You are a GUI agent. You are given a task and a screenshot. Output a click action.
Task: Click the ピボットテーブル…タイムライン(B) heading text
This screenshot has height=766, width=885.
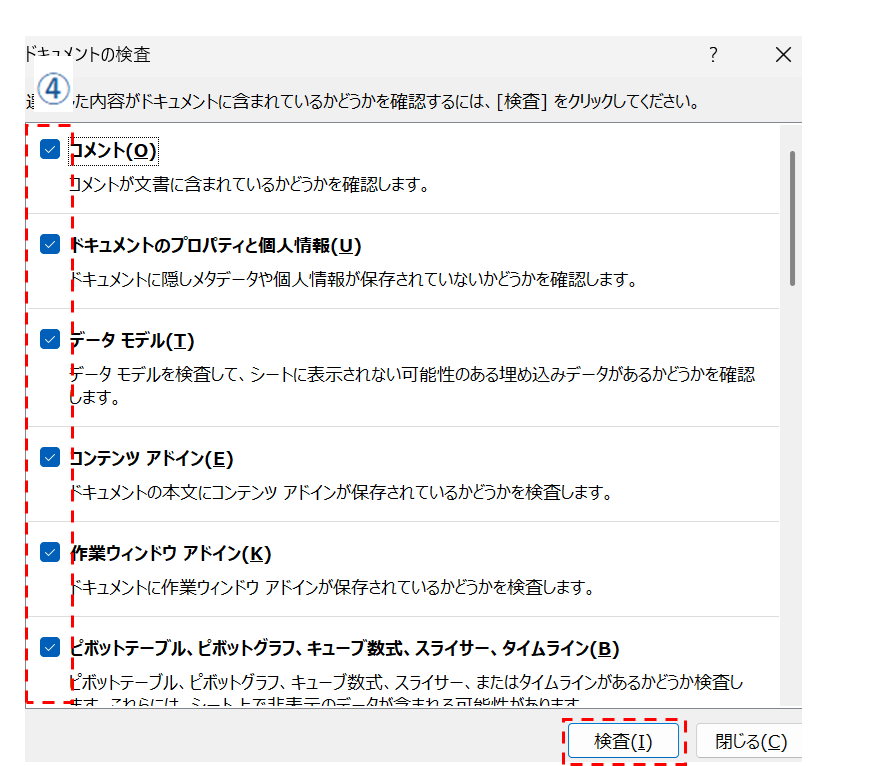point(343,648)
